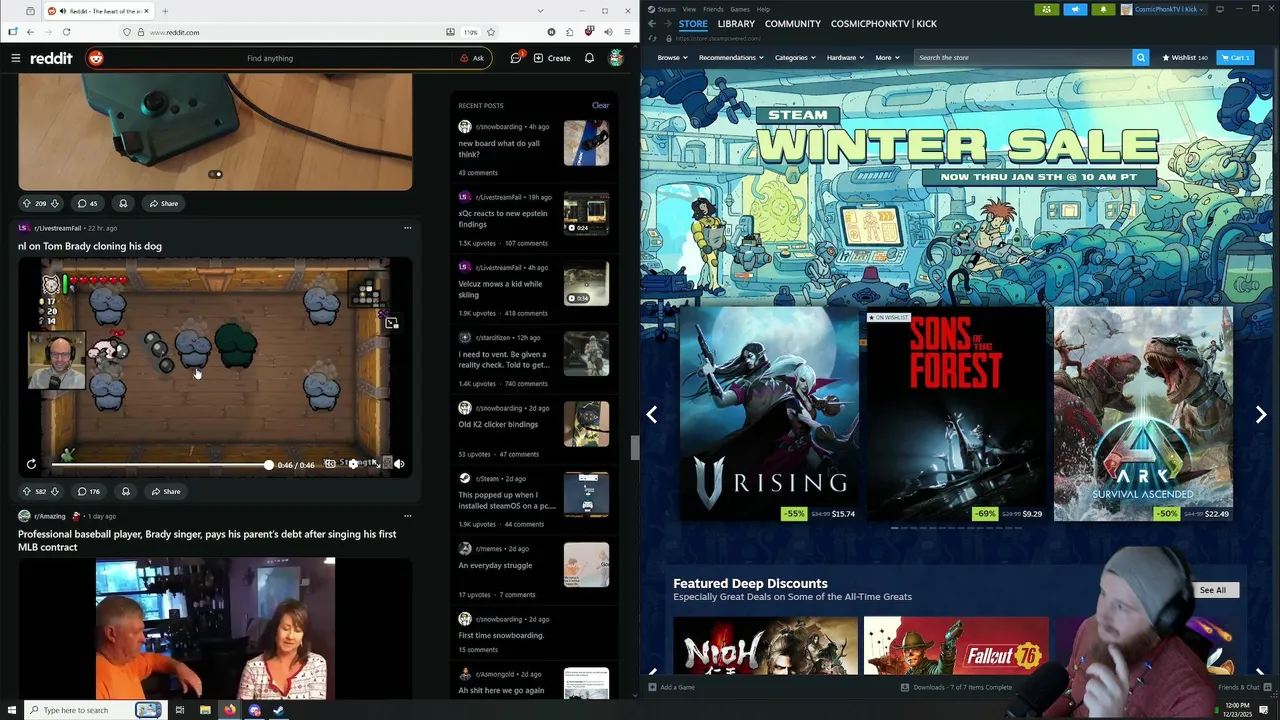The image size is (1280, 720).
Task: Open Steam announcements megaphone button
Action: (x=1075, y=9)
